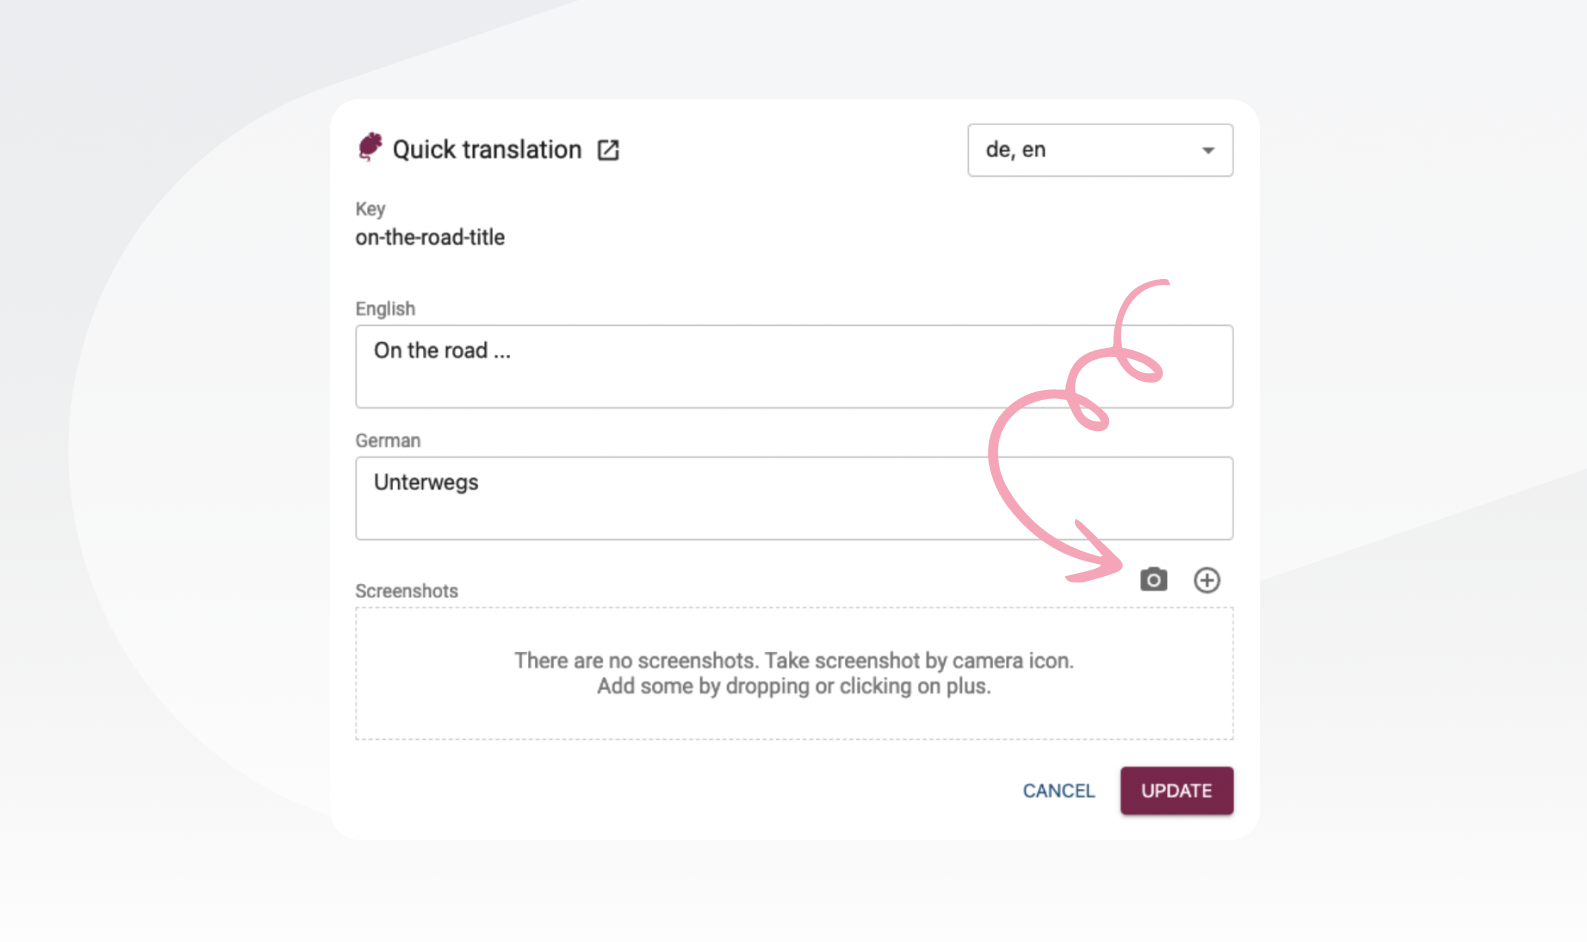Select the Screenshots section label
The width and height of the screenshot is (1587, 942).
(406, 591)
